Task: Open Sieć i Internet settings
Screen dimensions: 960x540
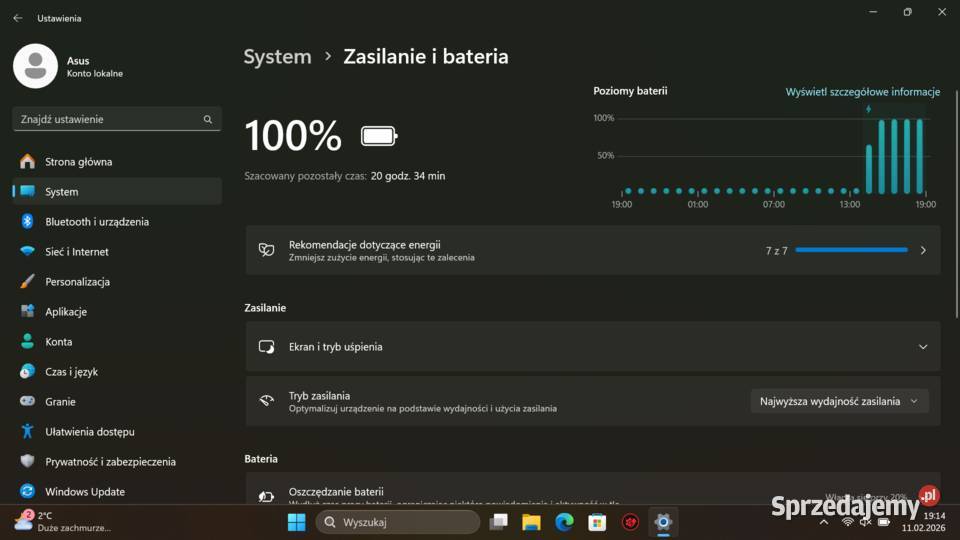Action: coord(117,252)
